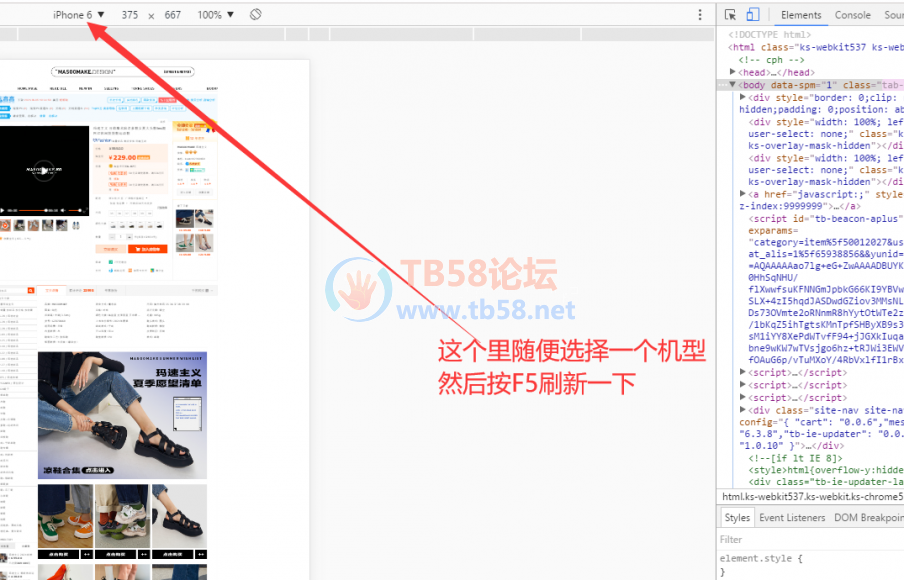Expand the div with border style node
This screenshot has width=904, height=580.
[743, 97]
